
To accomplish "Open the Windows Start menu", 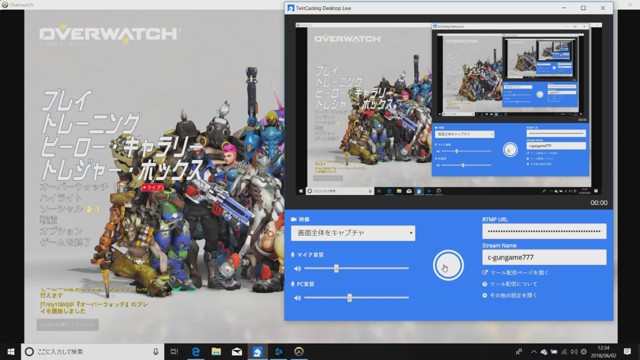I will [11, 351].
